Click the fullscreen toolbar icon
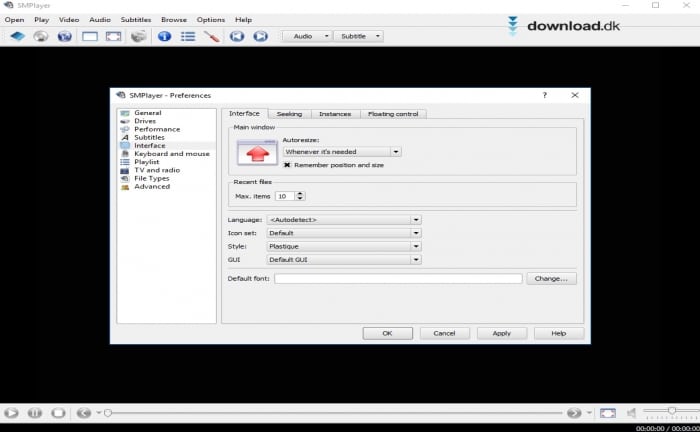 (113, 36)
